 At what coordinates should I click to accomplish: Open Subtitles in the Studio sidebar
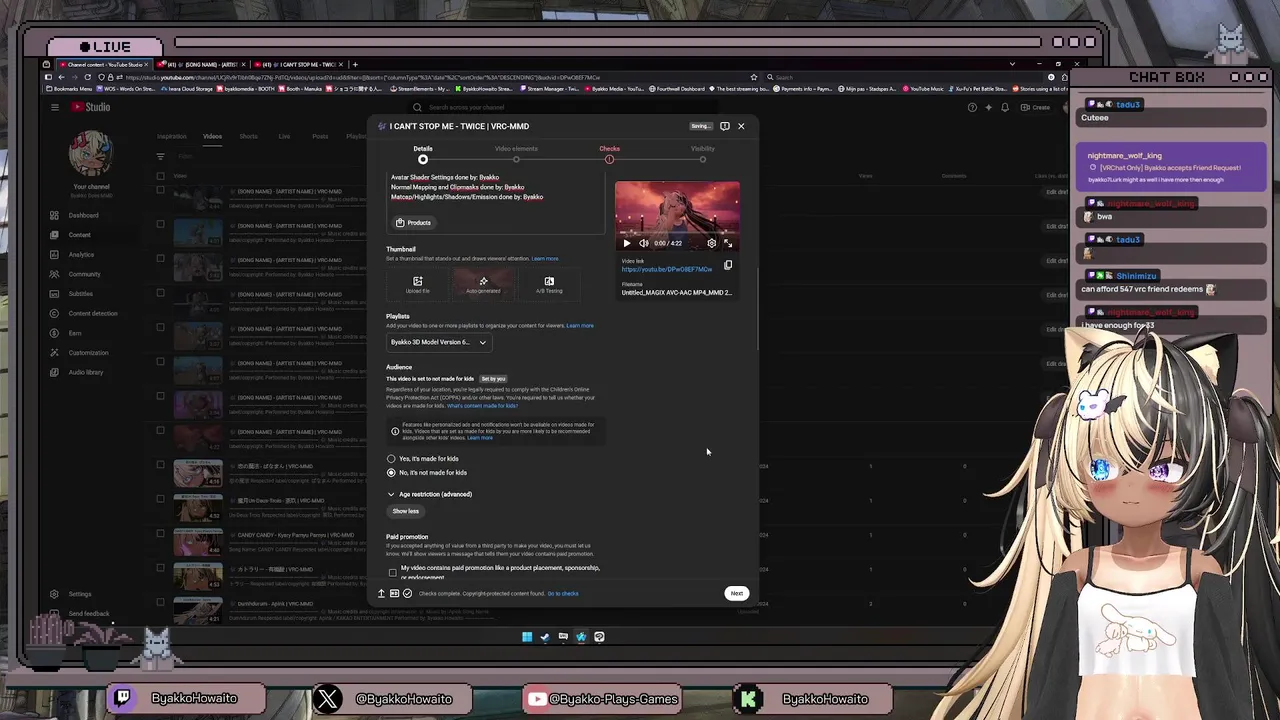(81, 294)
